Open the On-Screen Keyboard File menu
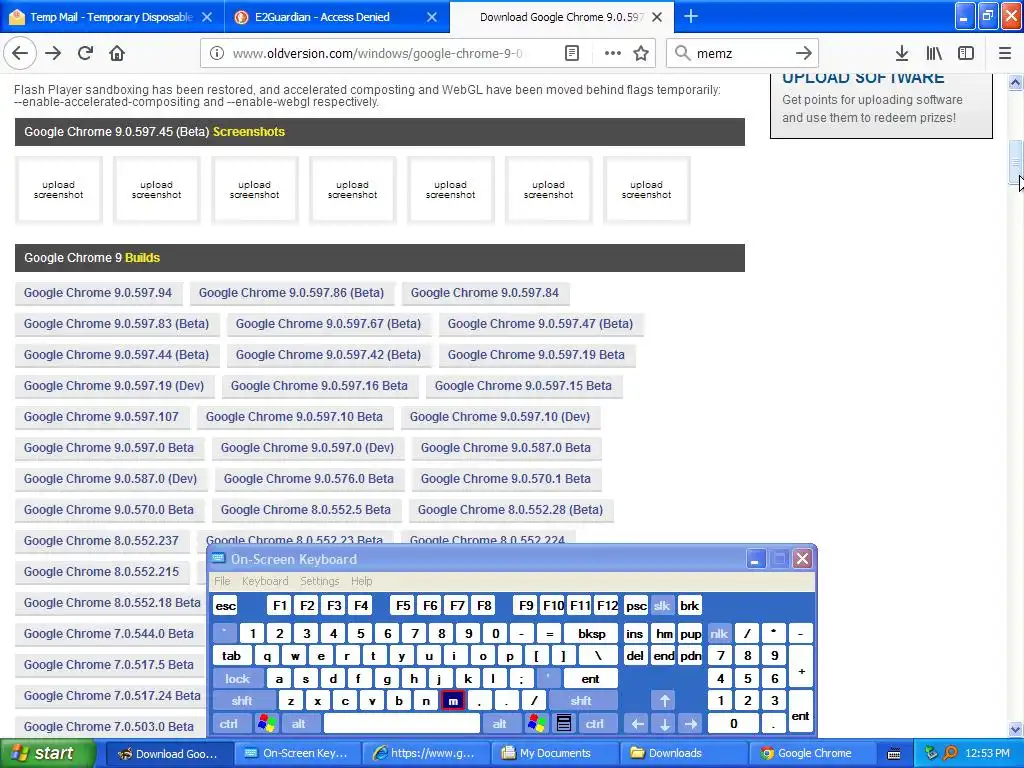1024x768 pixels. (222, 581)
